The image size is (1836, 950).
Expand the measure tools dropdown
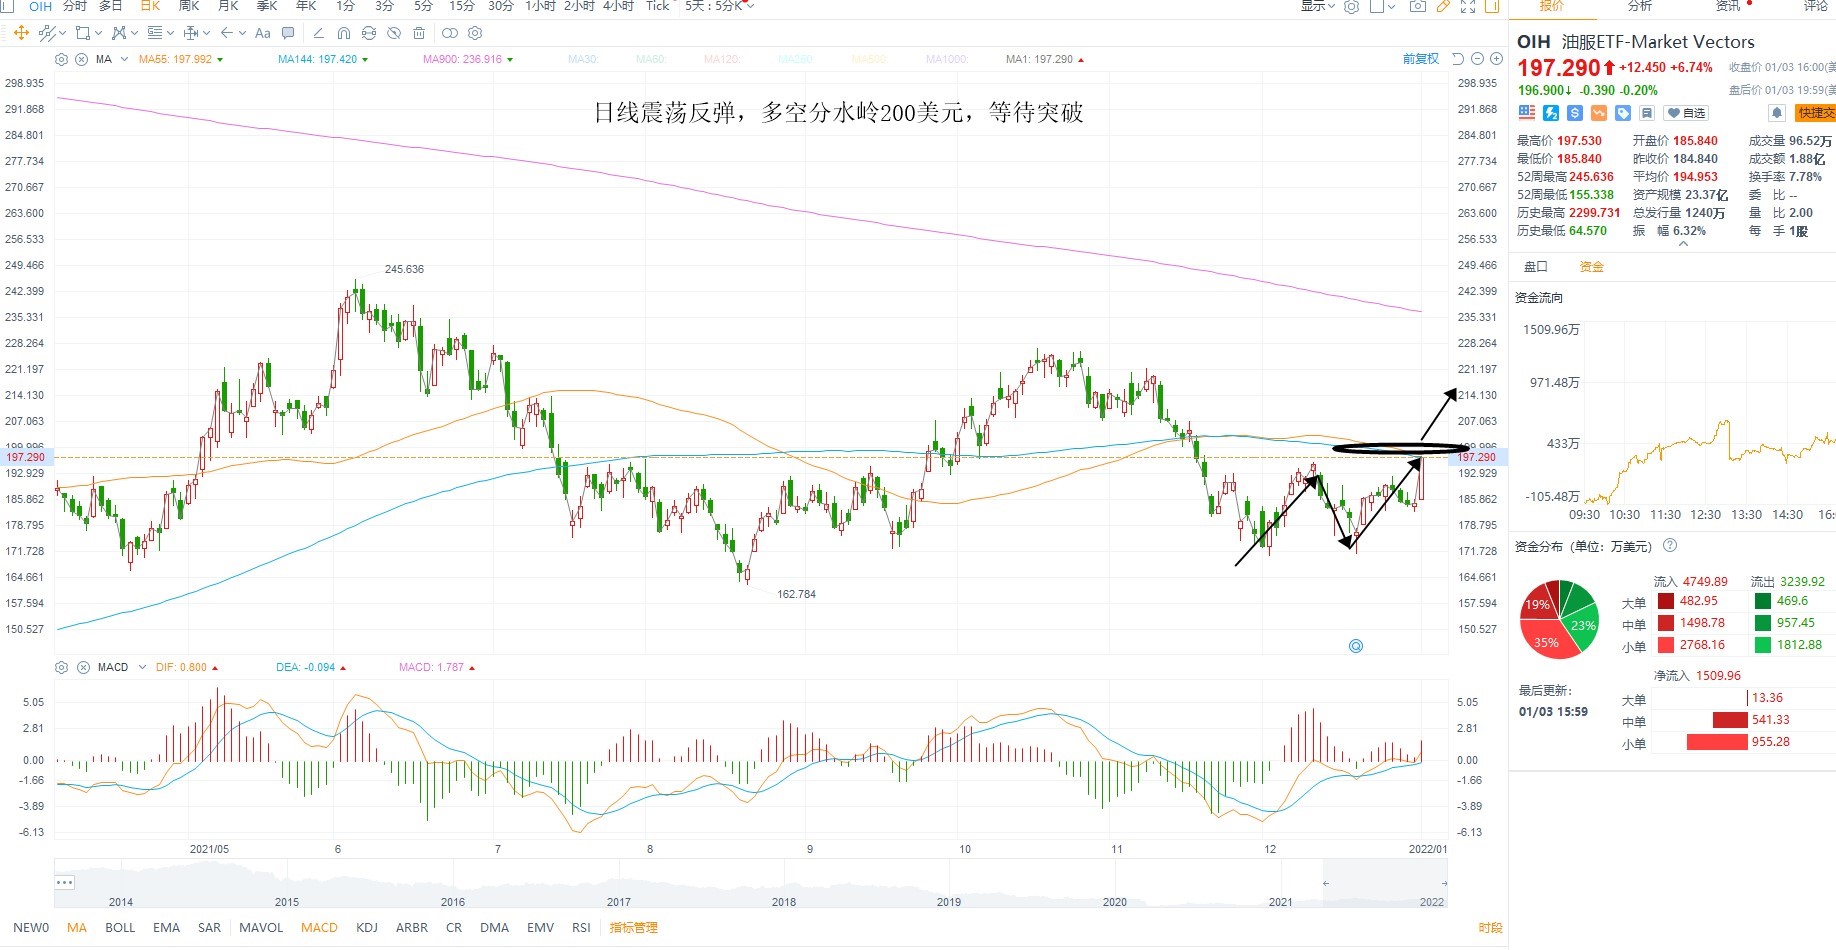[x=206, y=33]
